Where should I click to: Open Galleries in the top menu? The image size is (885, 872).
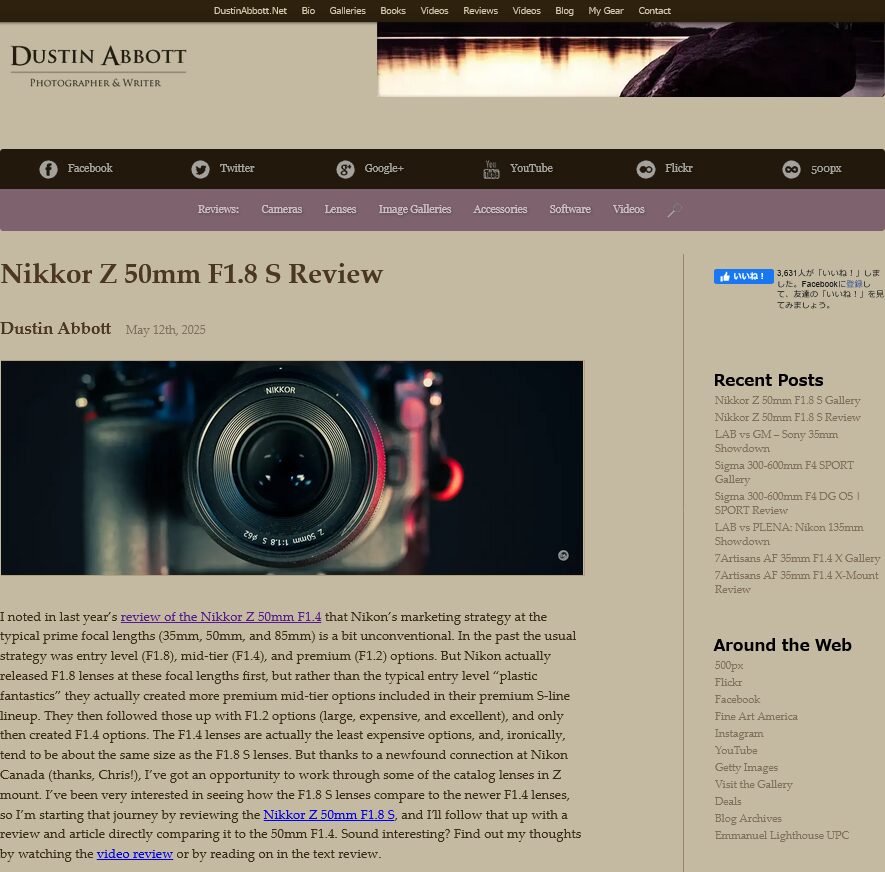348,11
